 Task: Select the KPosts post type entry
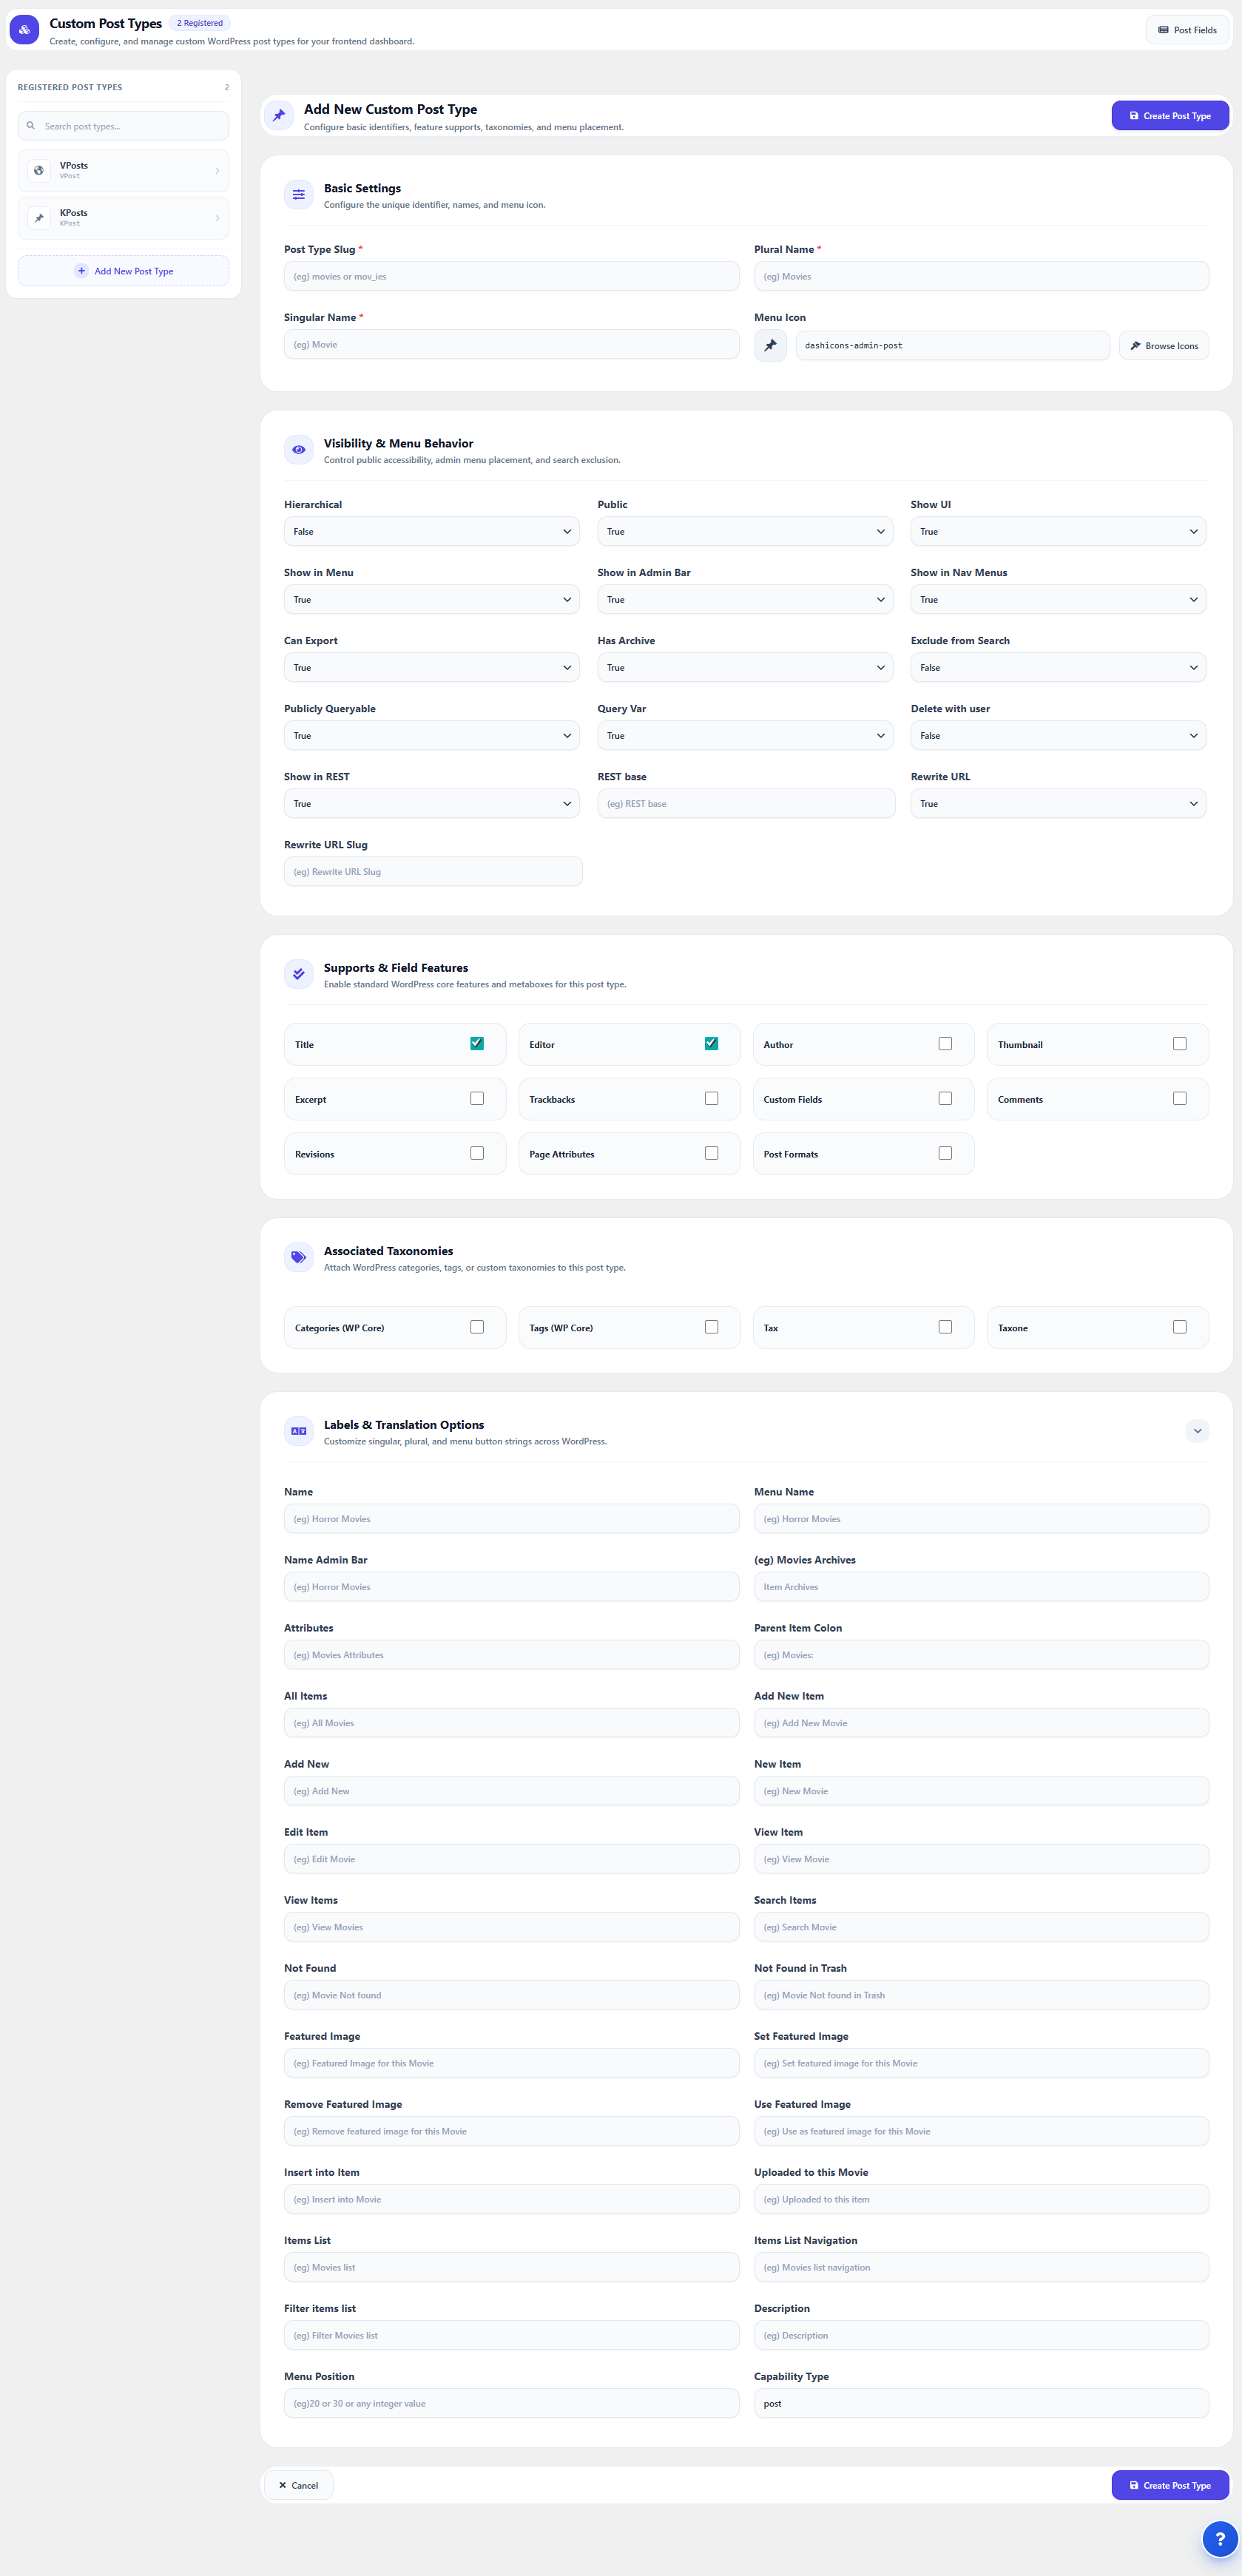123,218
